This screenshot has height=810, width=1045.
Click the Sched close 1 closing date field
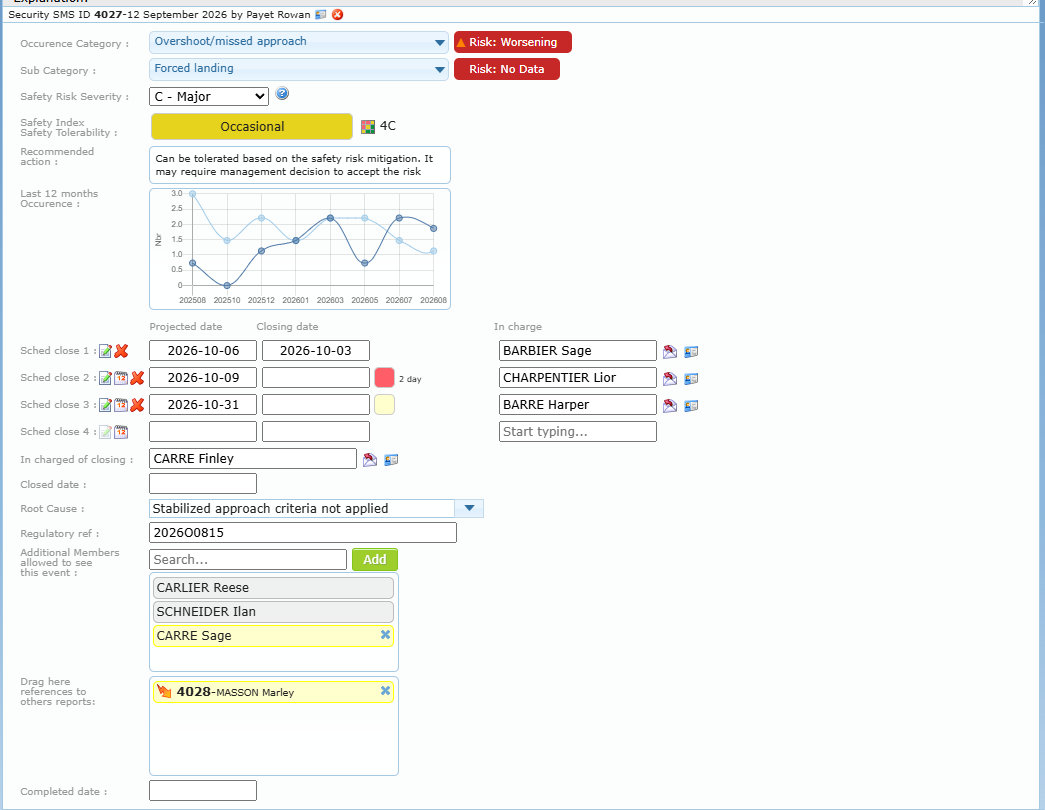(316, 351)
